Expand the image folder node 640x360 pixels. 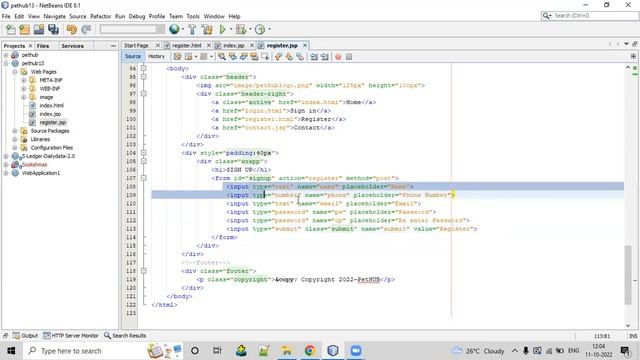pyautogui.click(x=23, y=97)
